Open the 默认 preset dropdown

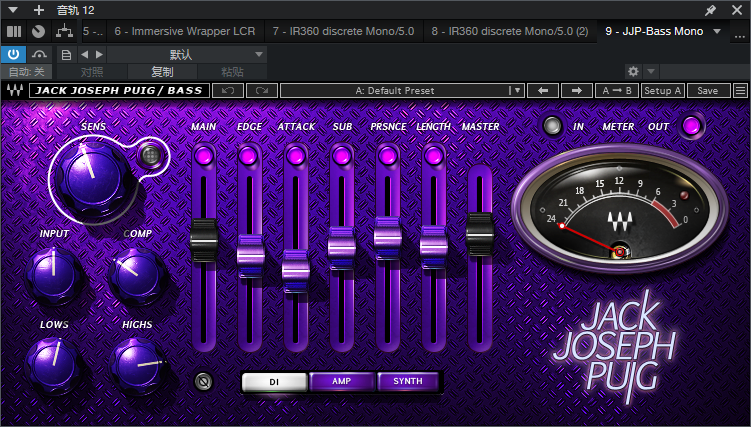[187, 55]
